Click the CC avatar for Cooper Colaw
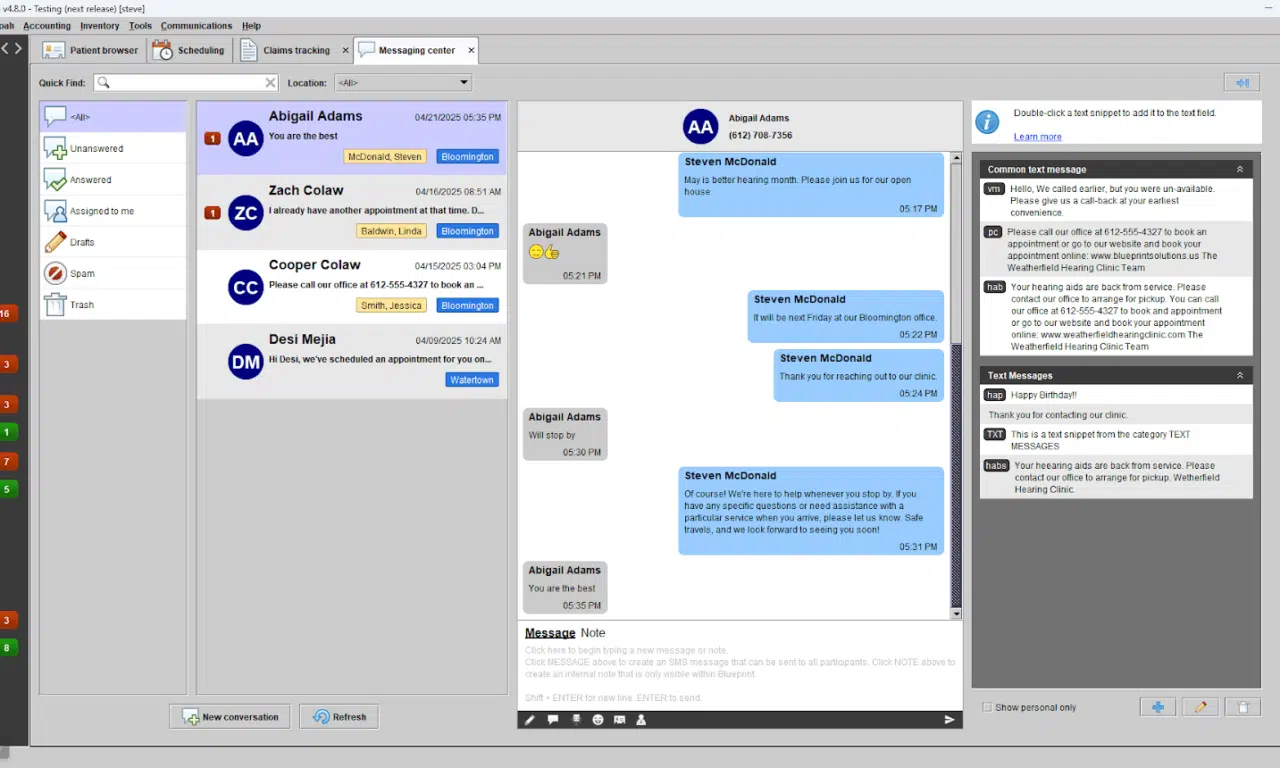This screenshot has width=1280, height=768. pyautogui.click(x=246, y=287)
